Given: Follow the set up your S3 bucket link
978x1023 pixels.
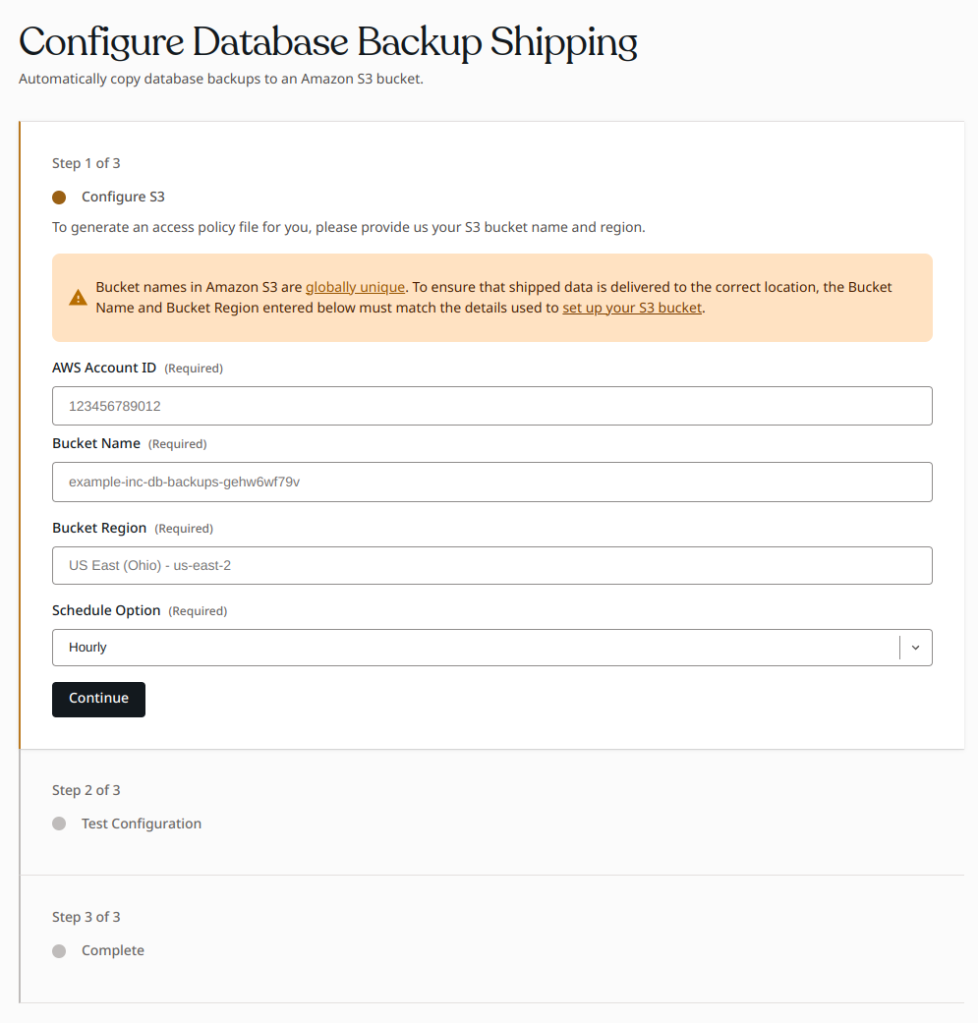Looking at the screenshot, I should (x=632, y=307).
